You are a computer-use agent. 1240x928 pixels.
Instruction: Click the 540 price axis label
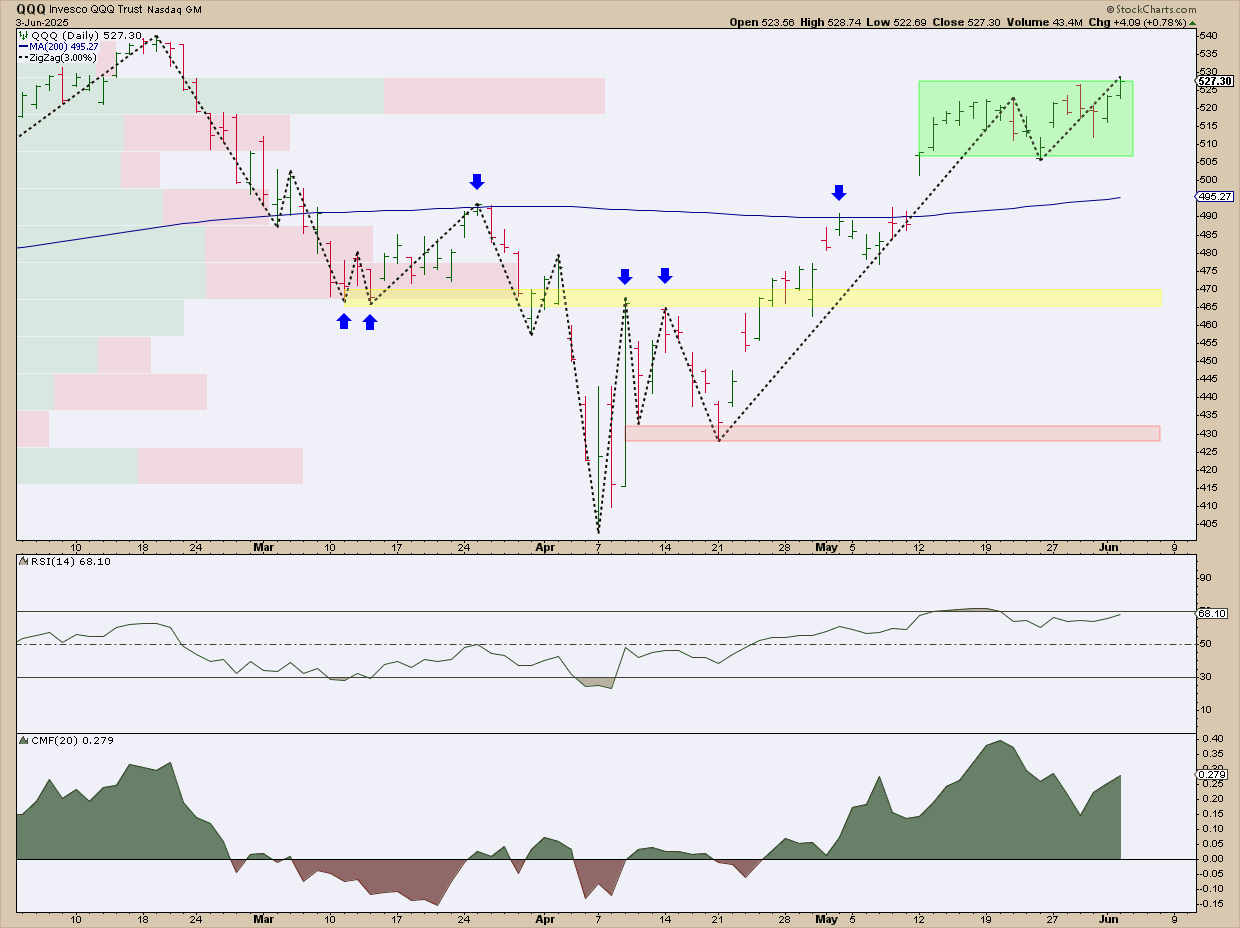coord(1209,35)
